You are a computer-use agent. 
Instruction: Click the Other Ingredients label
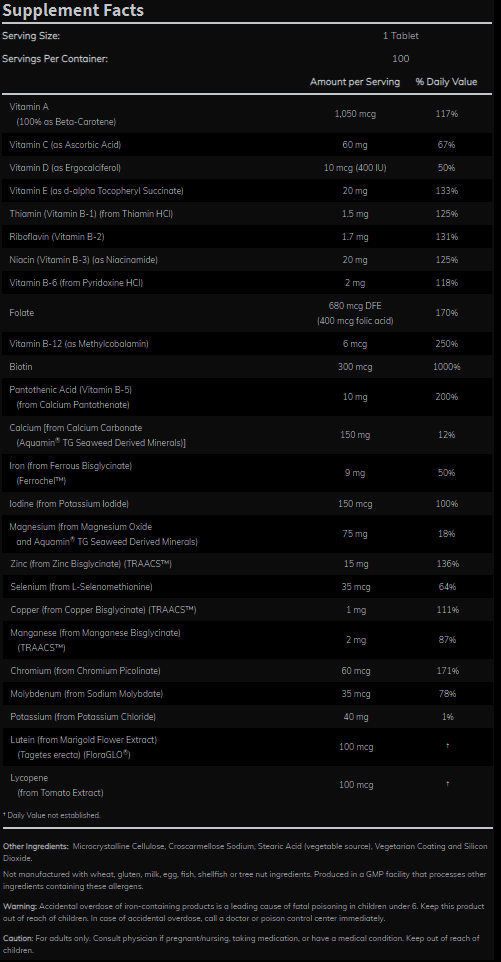pos(36,847)
